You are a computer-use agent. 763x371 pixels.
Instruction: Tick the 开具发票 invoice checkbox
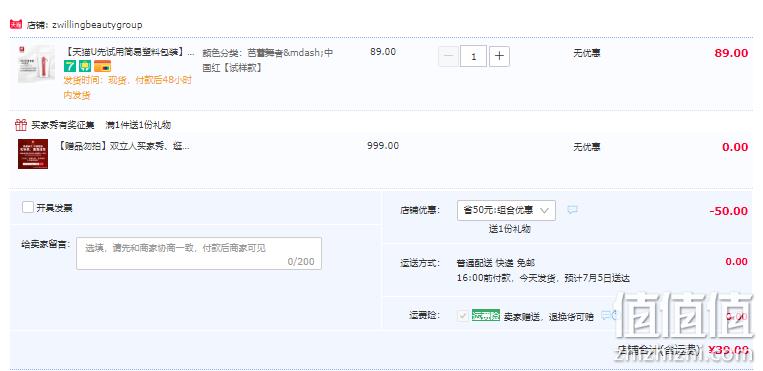click(28, 207)
